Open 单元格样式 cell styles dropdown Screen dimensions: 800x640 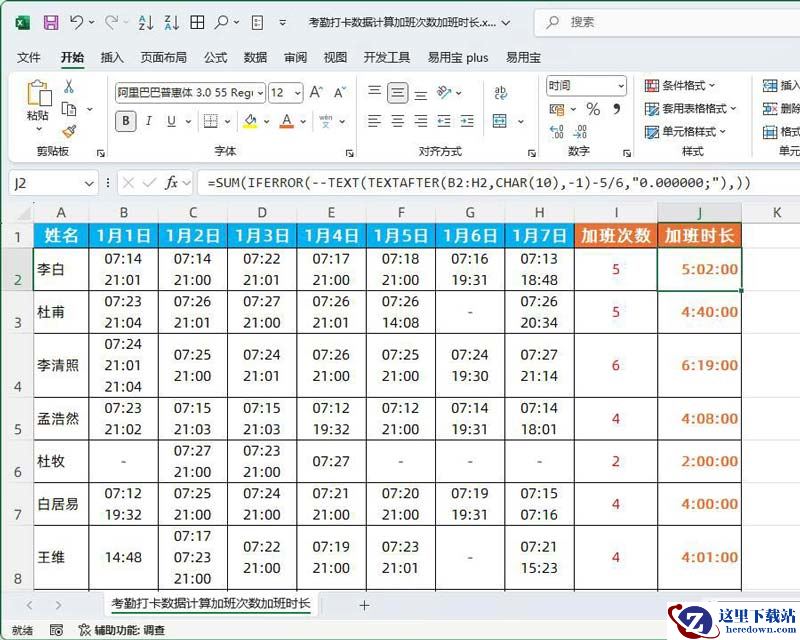pyautogui.click(x=685, y=132)
